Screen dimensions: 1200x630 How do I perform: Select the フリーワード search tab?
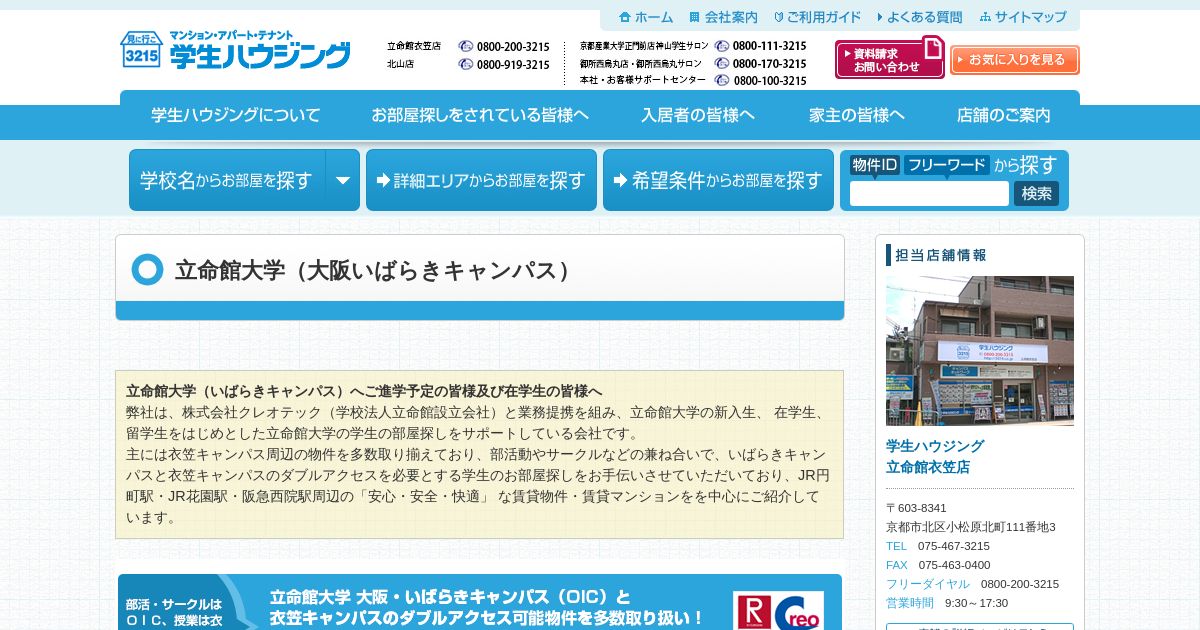[x=947, y=165]
